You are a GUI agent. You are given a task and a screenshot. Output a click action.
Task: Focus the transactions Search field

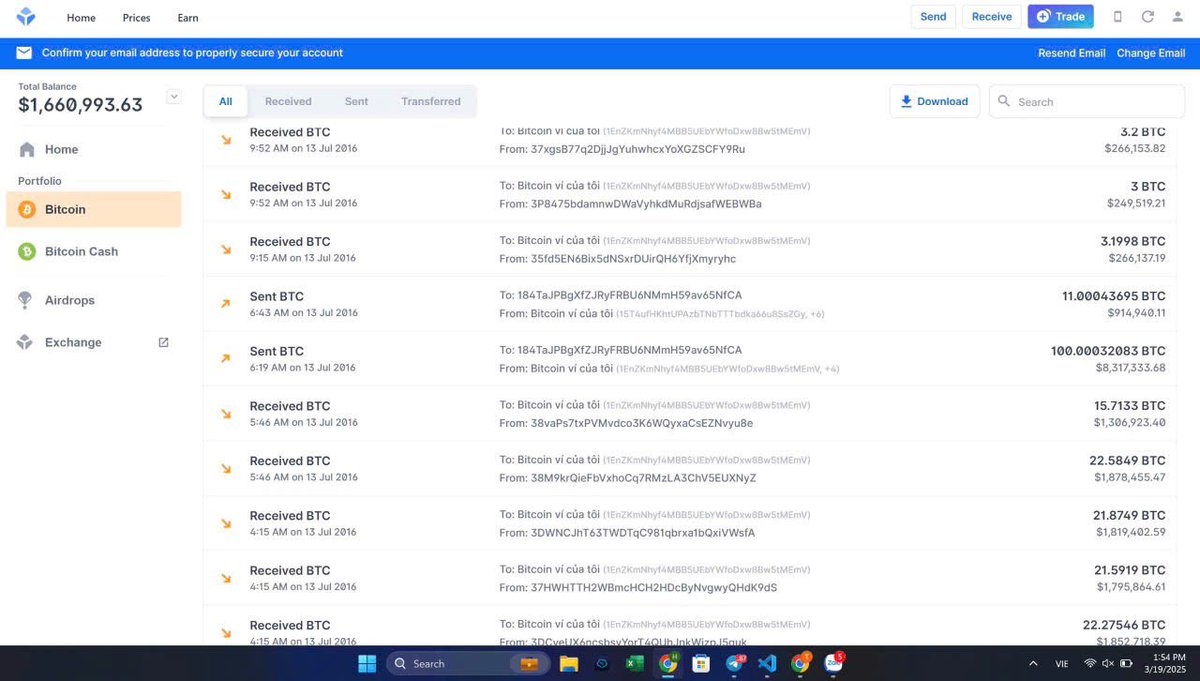pyautogui.click(x=1087, y=101)
